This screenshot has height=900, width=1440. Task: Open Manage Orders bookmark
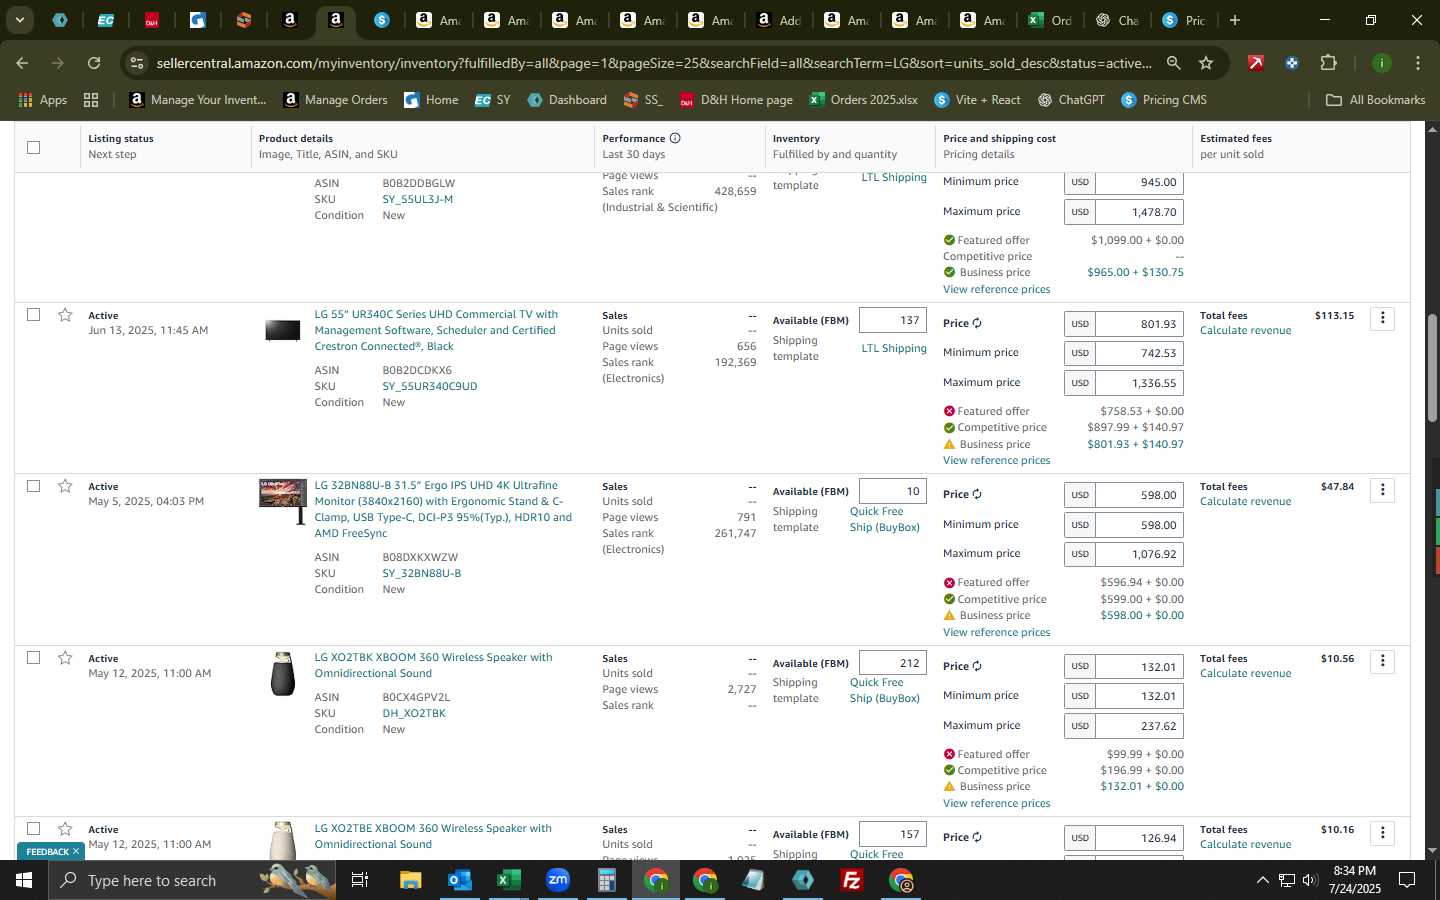(336, 100)
